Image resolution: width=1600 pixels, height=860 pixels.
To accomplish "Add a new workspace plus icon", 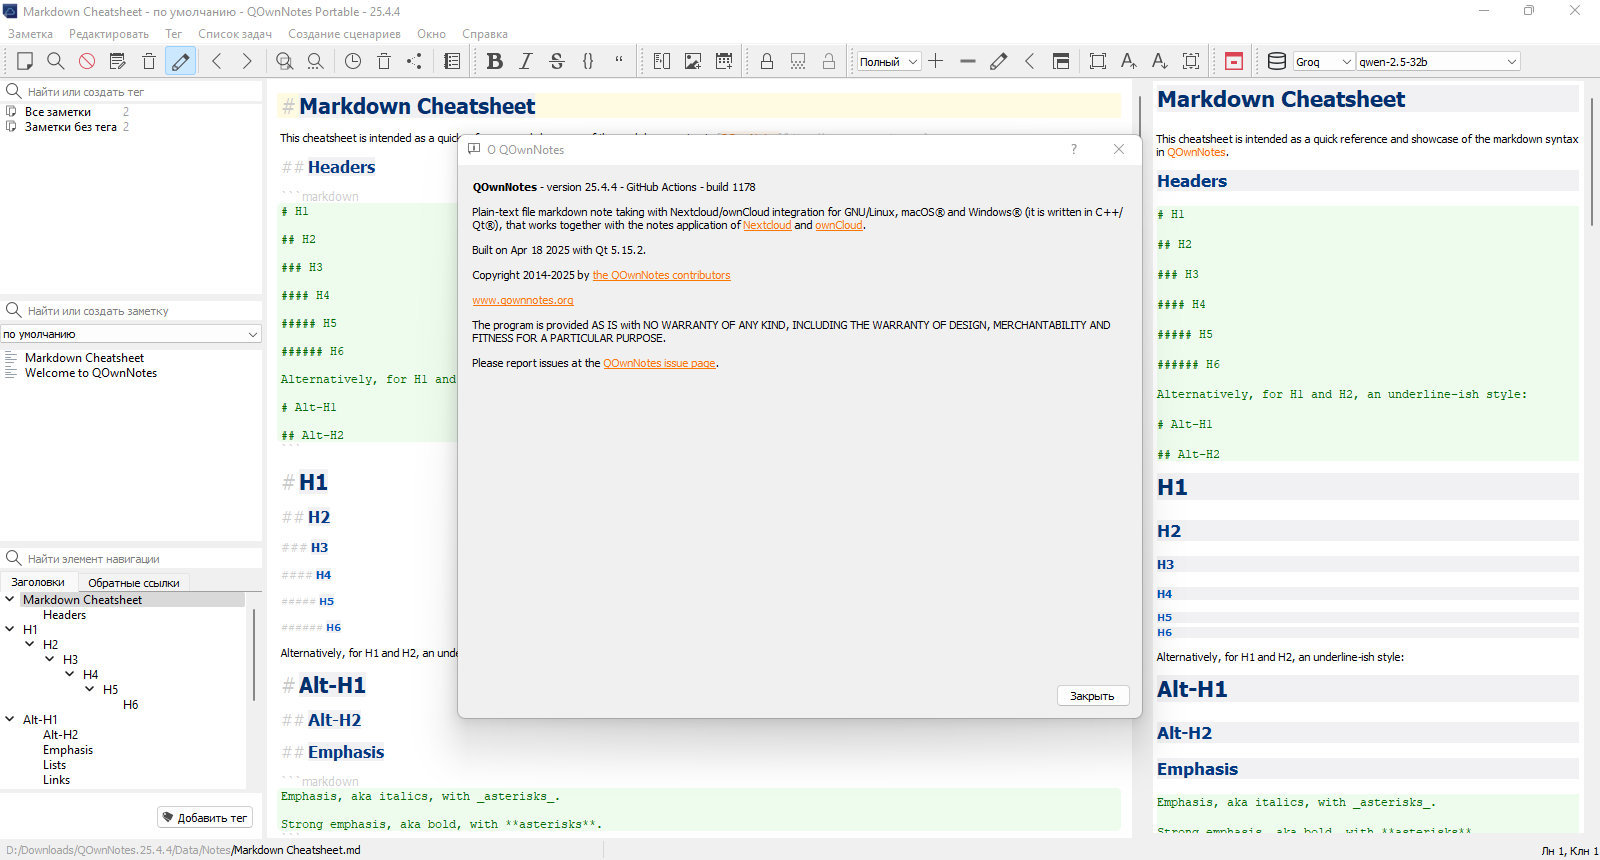I will pyautogui.click(x=936, y=61).
